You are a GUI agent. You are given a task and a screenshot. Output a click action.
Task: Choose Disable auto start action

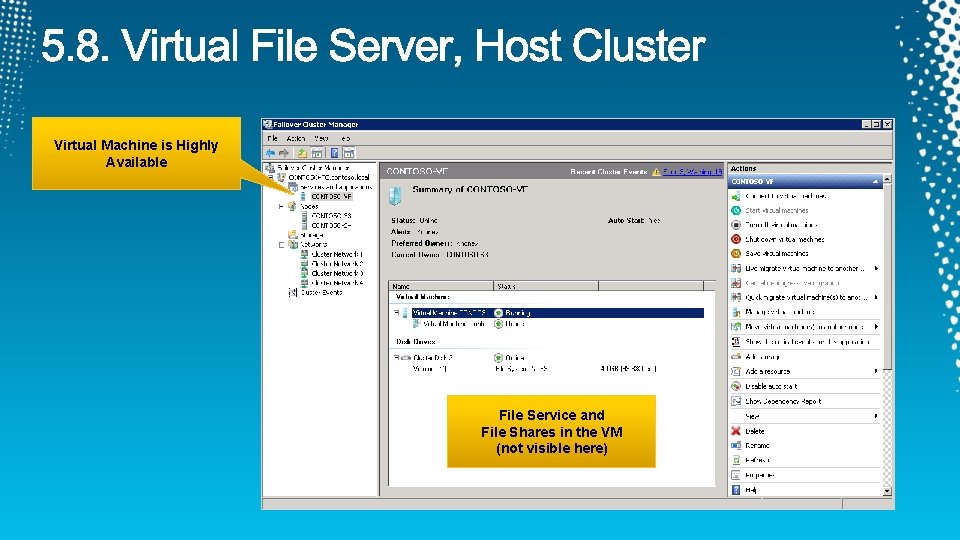click(x=771, y=386)
